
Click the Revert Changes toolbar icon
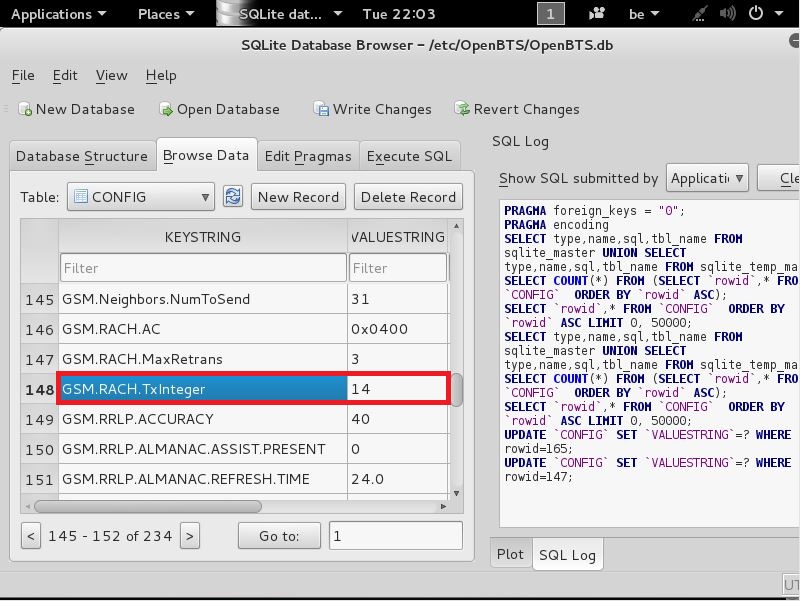[x=462, y=109]
